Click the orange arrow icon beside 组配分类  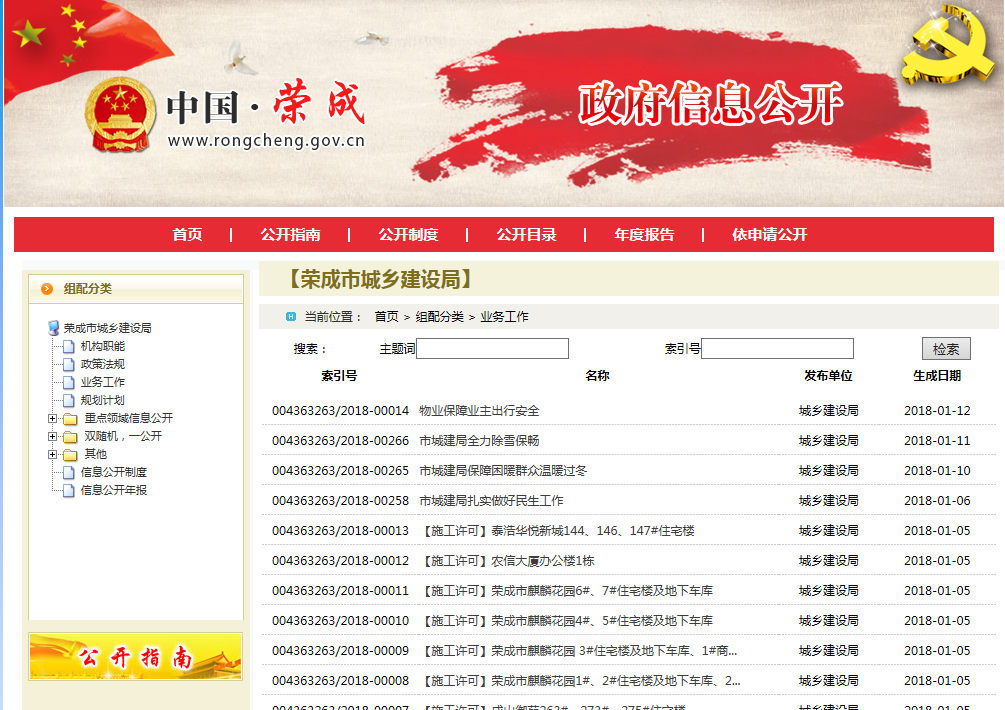[x=46, y=289]
